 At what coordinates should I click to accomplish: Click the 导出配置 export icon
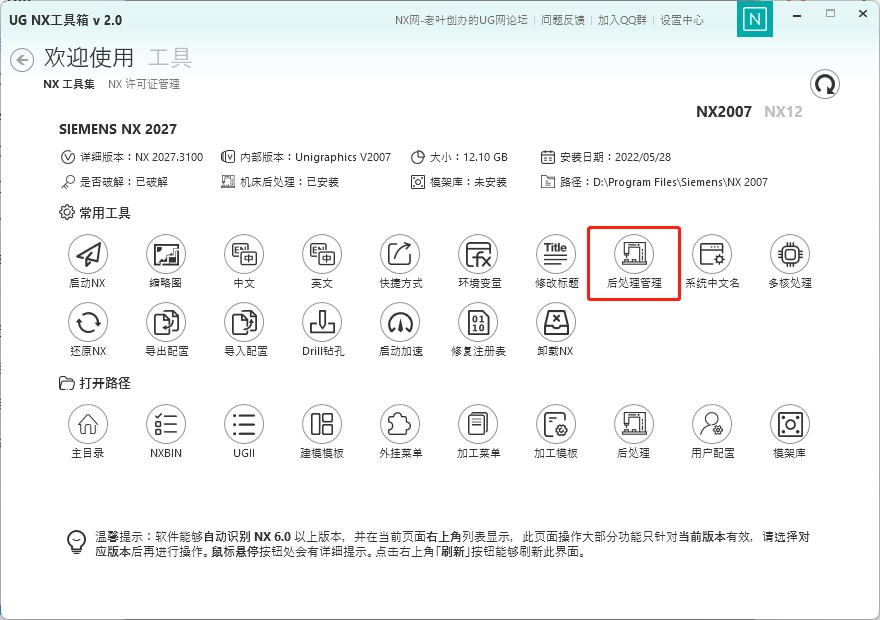tap(166, 323)
